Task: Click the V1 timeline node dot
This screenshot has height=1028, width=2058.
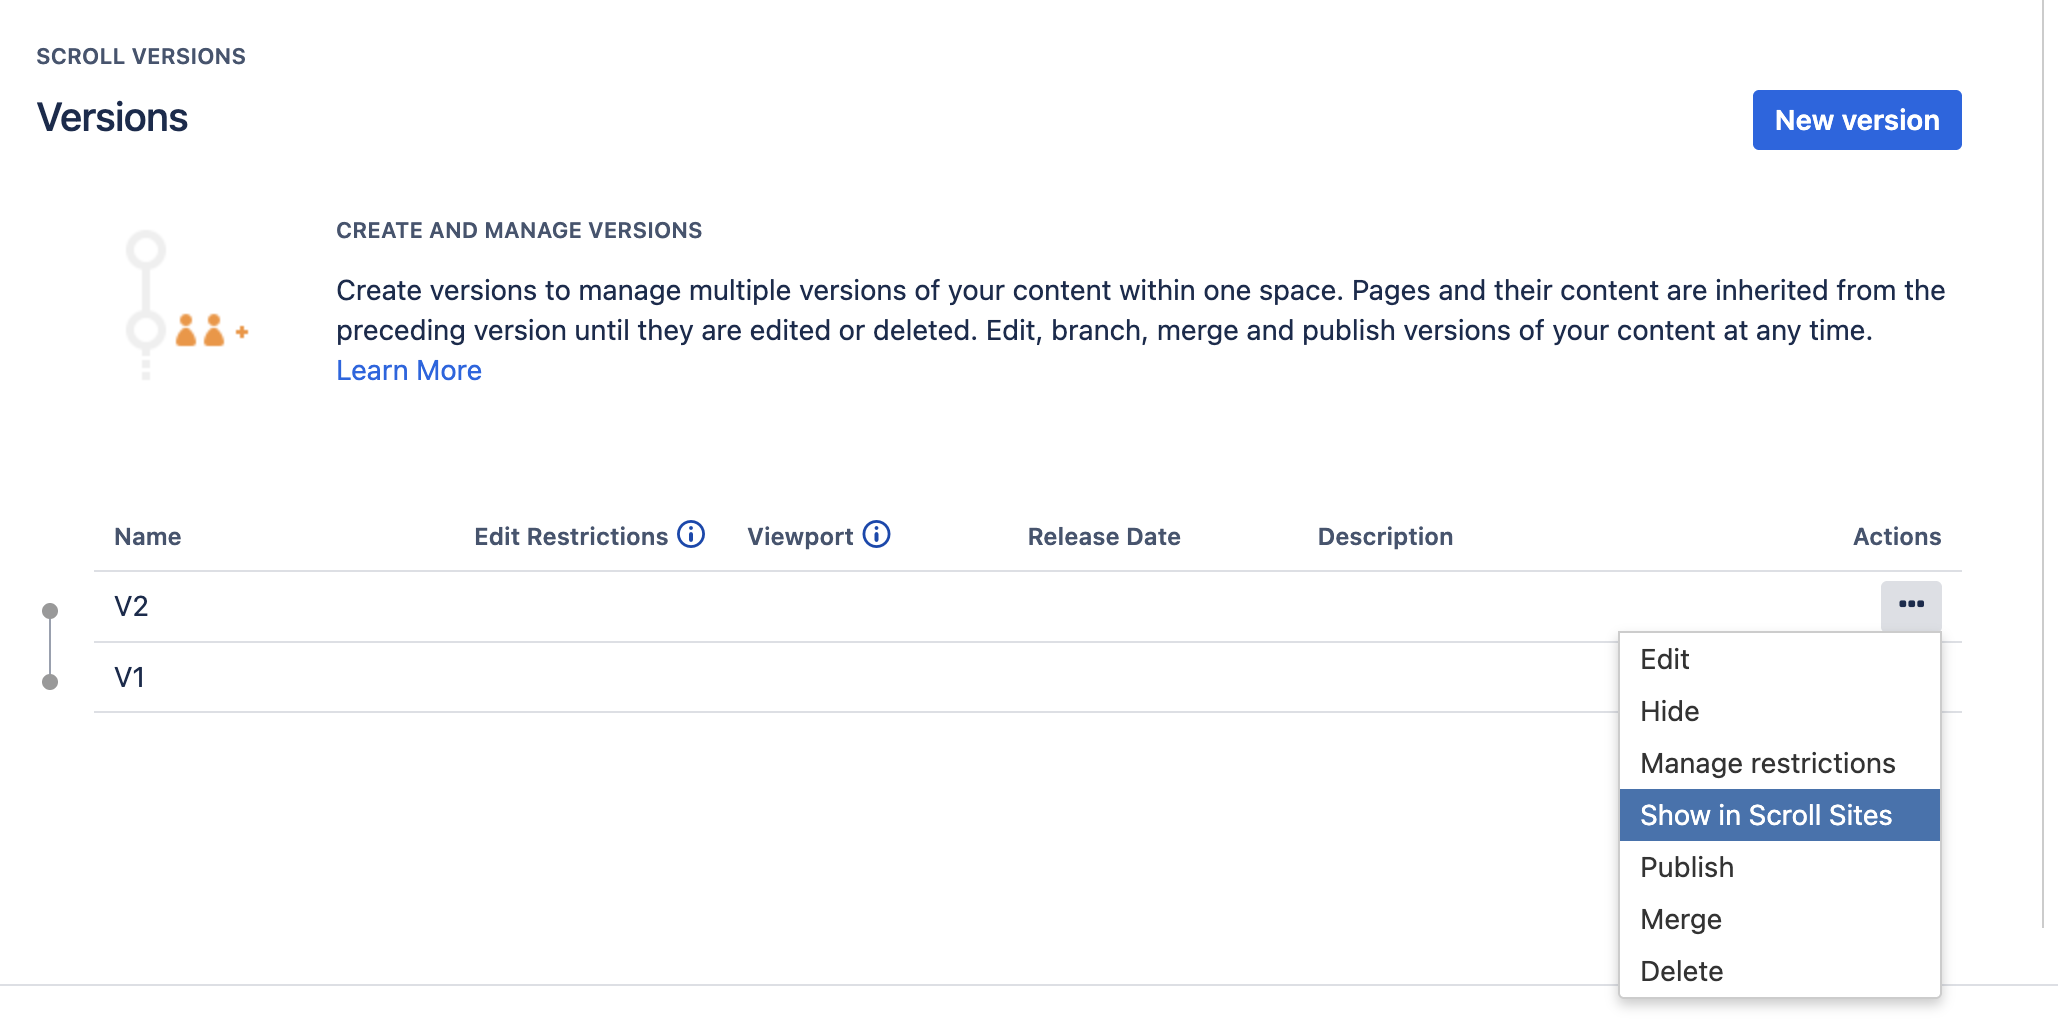Action: [50, 682]
